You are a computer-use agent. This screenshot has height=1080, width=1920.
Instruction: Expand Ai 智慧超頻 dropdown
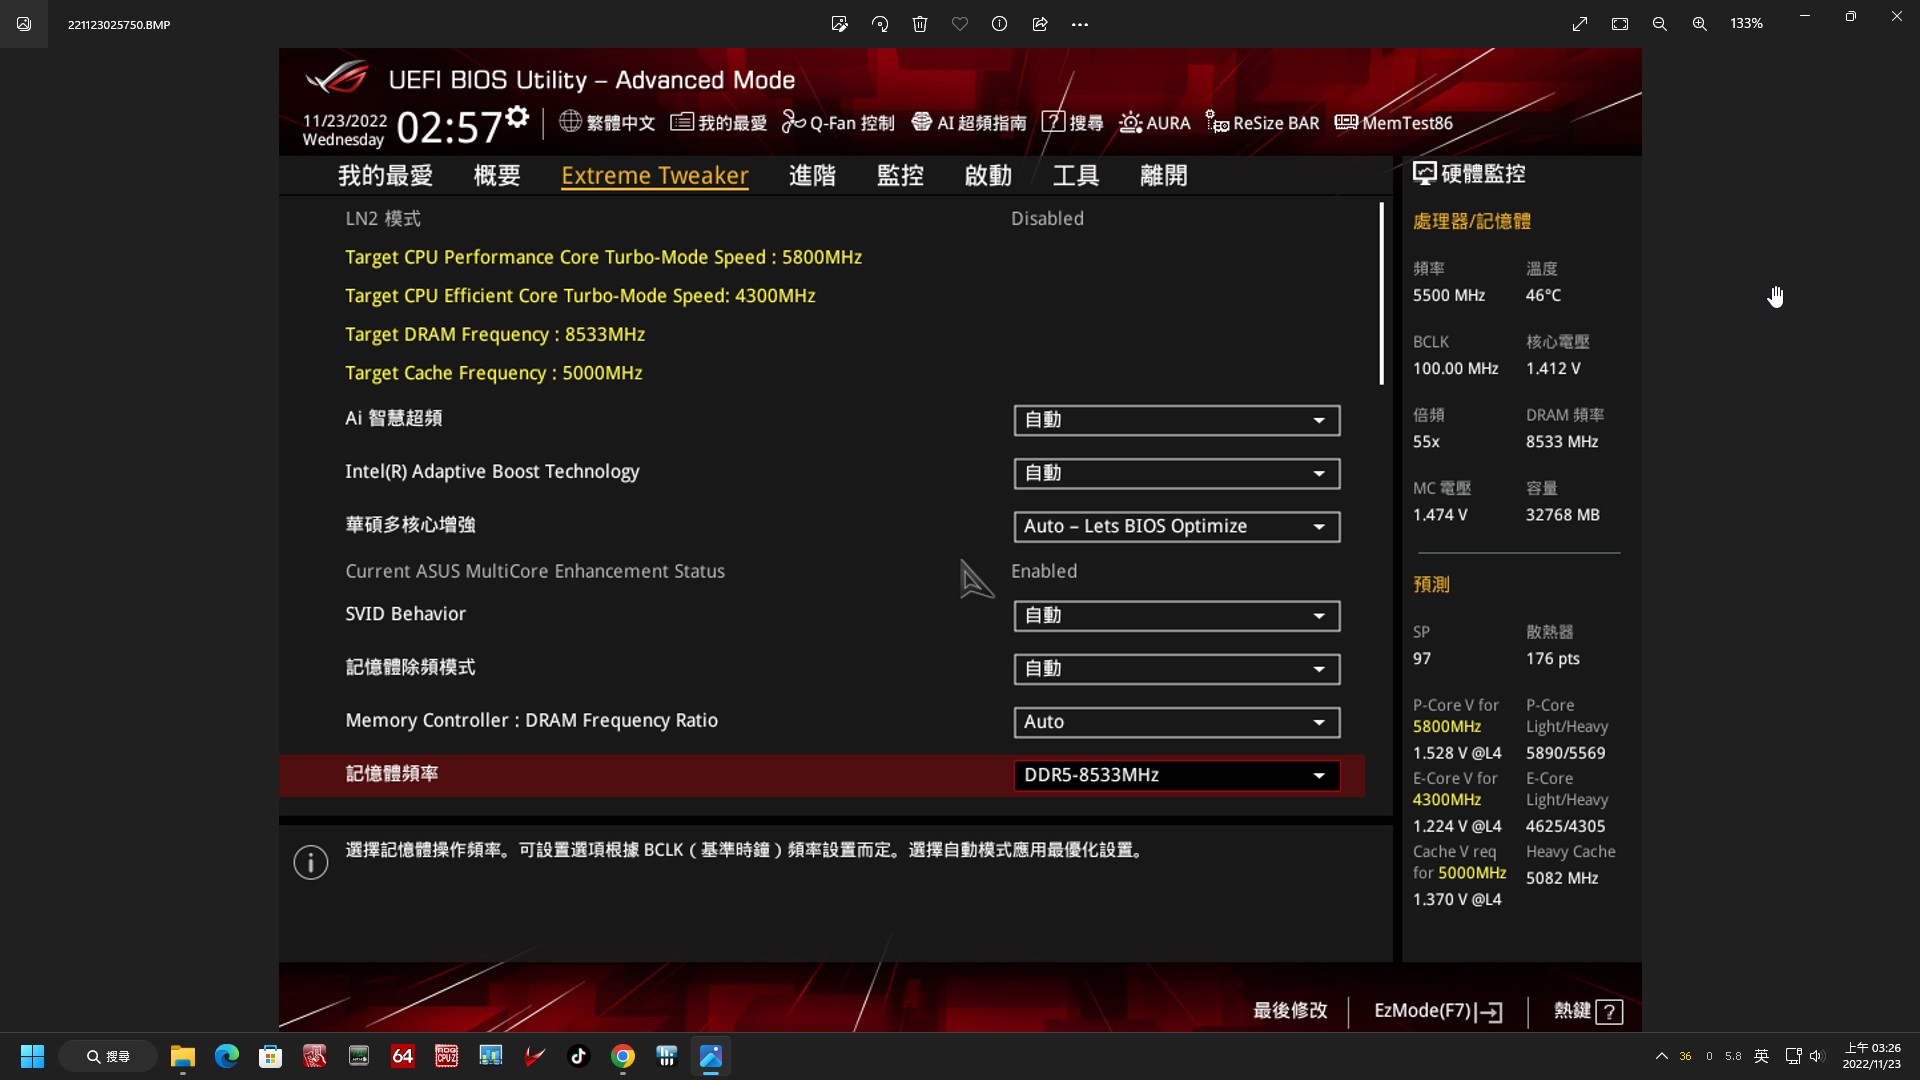pyautogui.click(x=1177, y=420)
